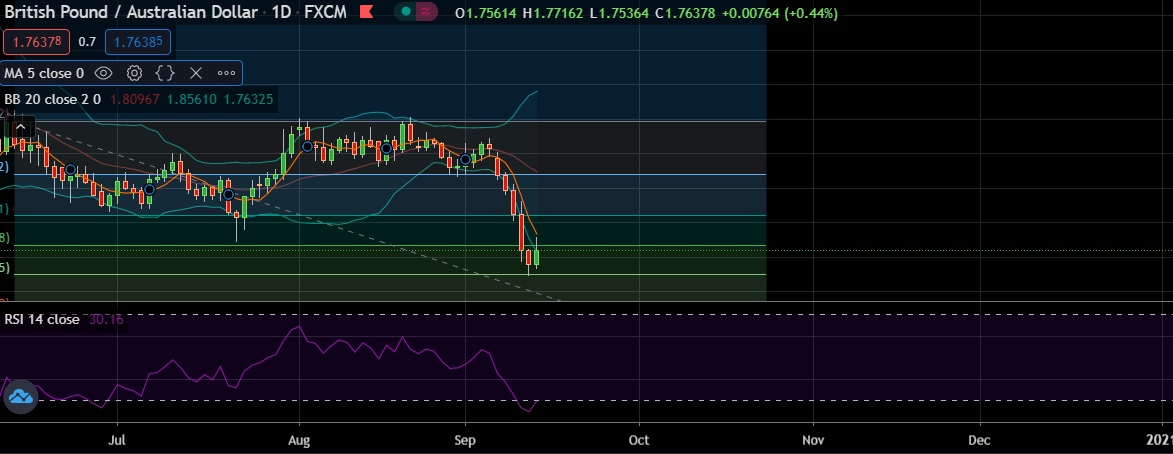Open MA indicator more options menu
The height and width of the screenshot is (454, 1173).
pos(226,73)
